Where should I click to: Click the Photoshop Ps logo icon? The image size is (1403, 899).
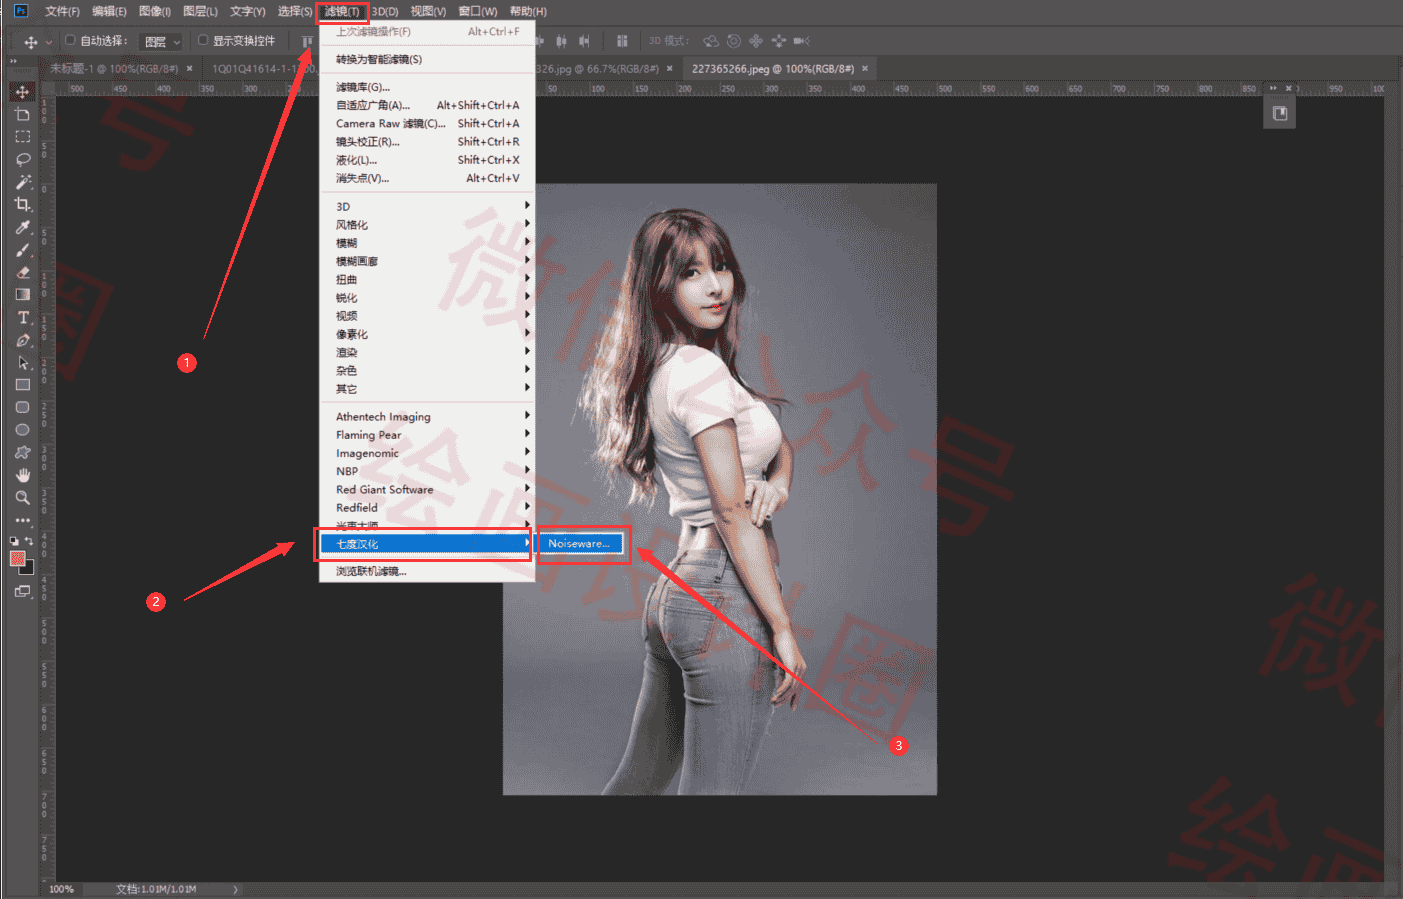coord(20,11)
